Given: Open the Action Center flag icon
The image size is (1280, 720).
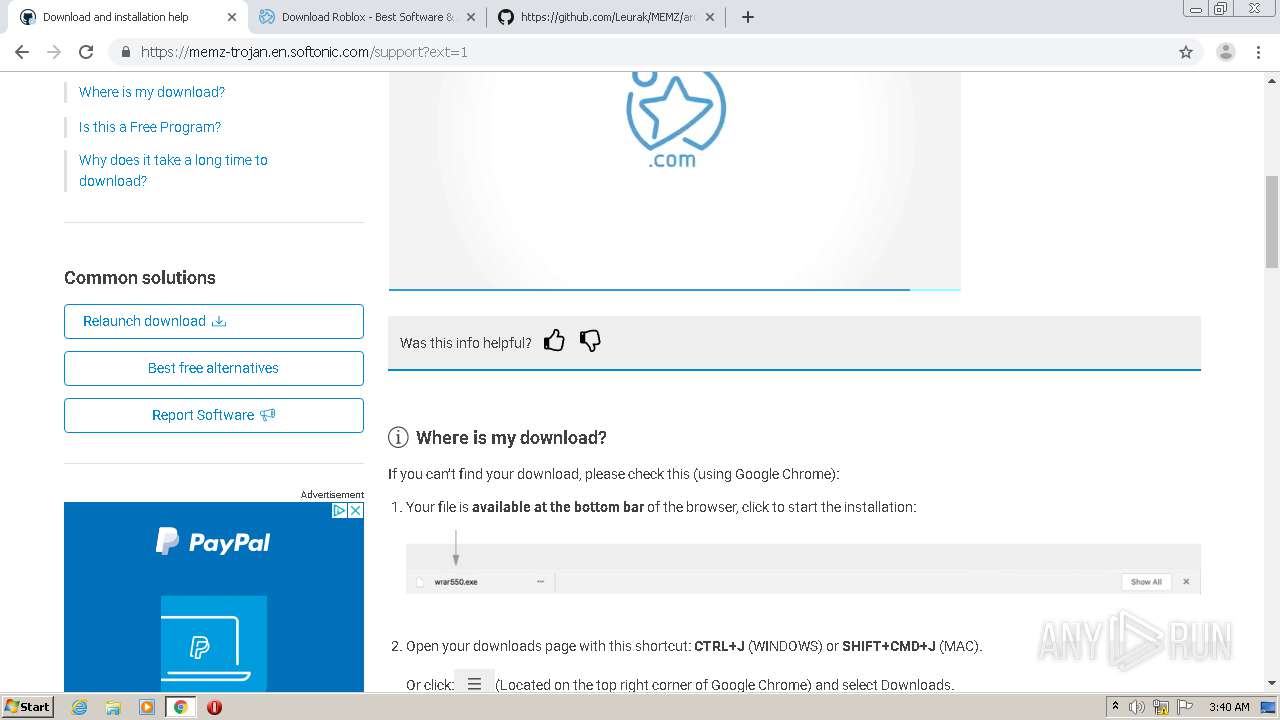Looking at the screenshot, I should coord(1183,707).
